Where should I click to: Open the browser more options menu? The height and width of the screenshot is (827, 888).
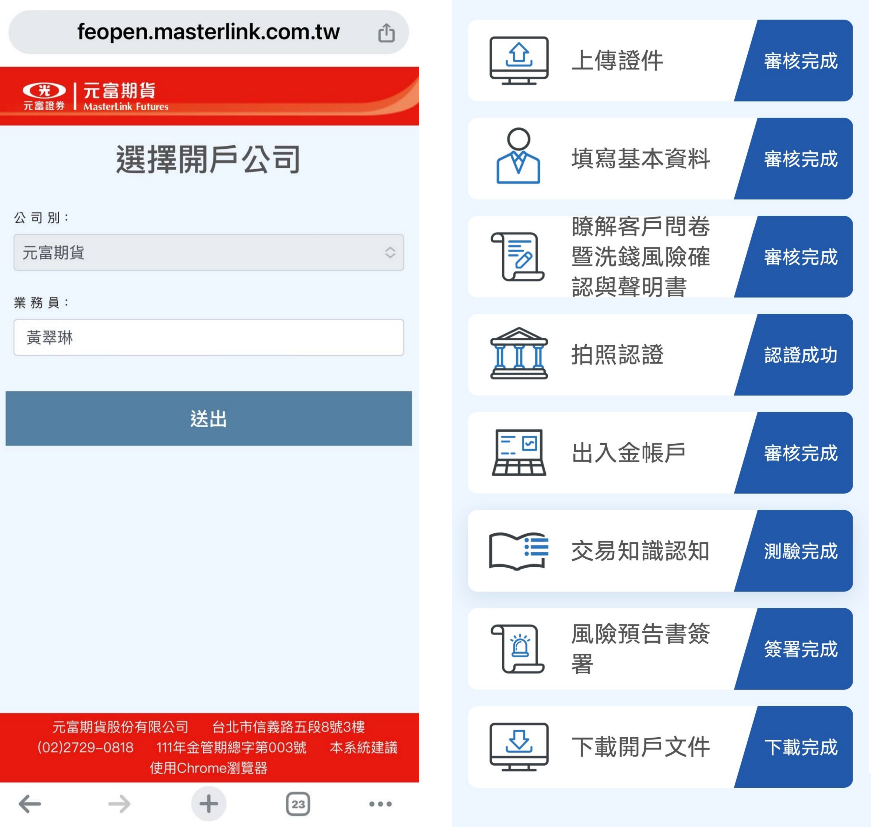pos(380,803)
